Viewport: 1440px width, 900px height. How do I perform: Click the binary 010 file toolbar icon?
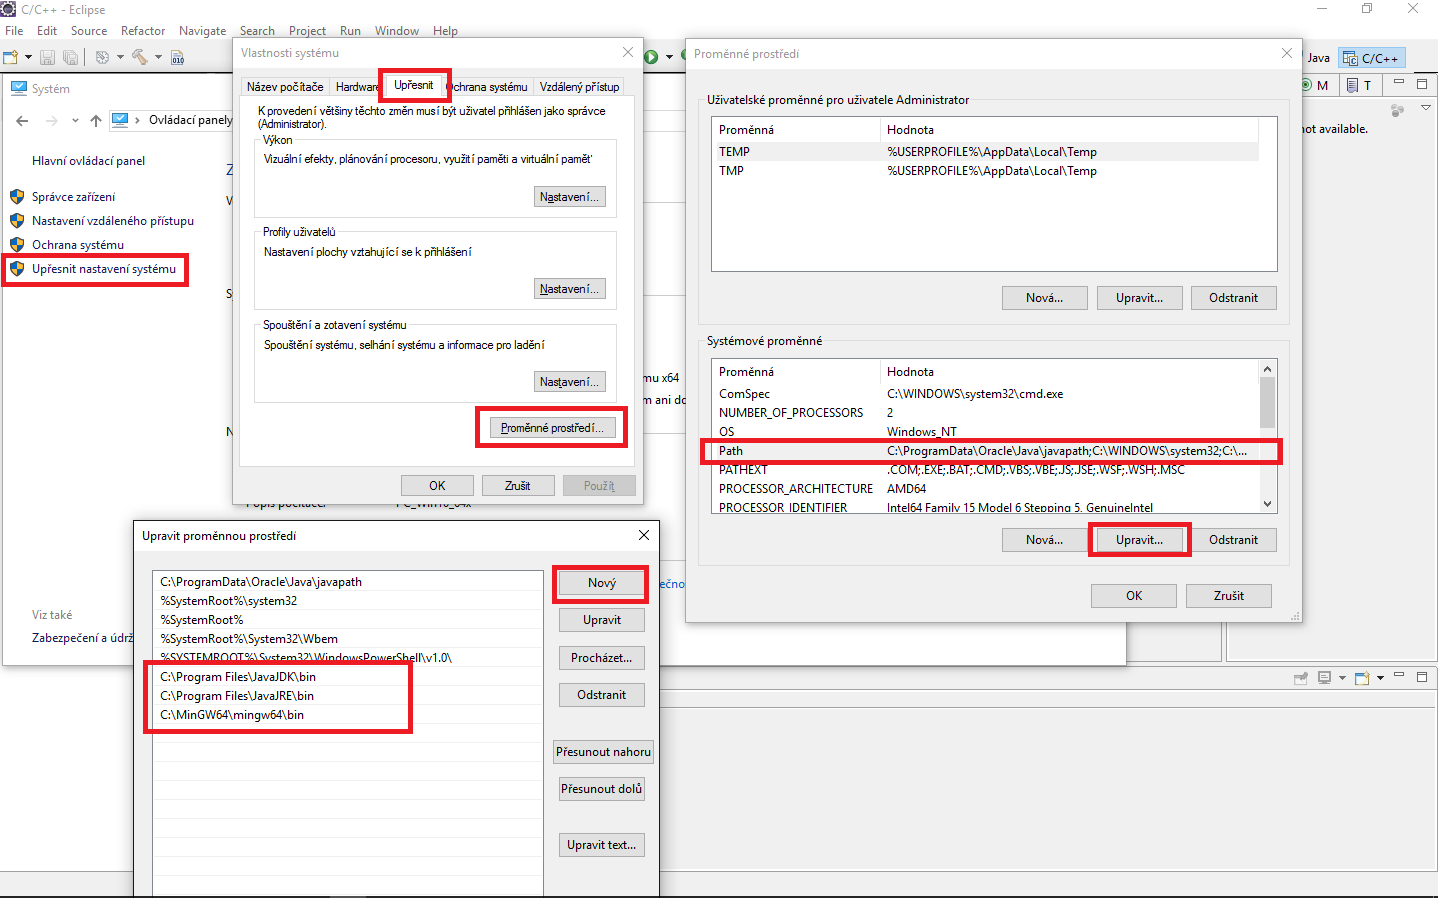[x=178, y=57]
